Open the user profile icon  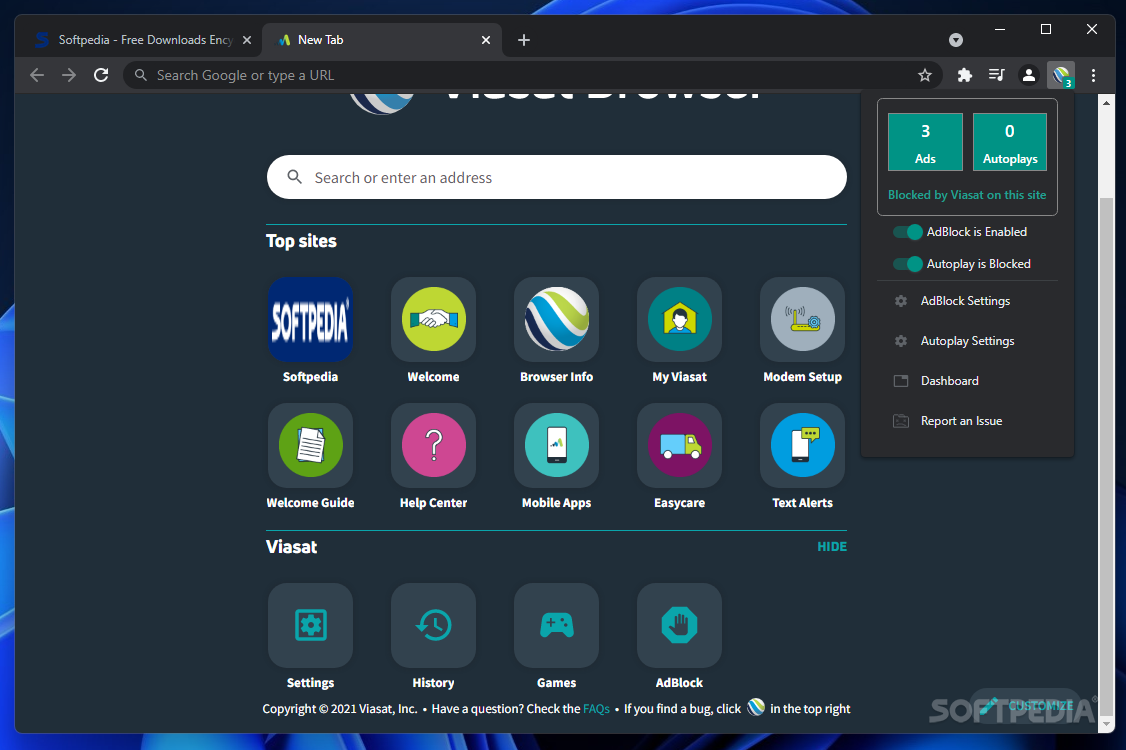pos(1028,75)
